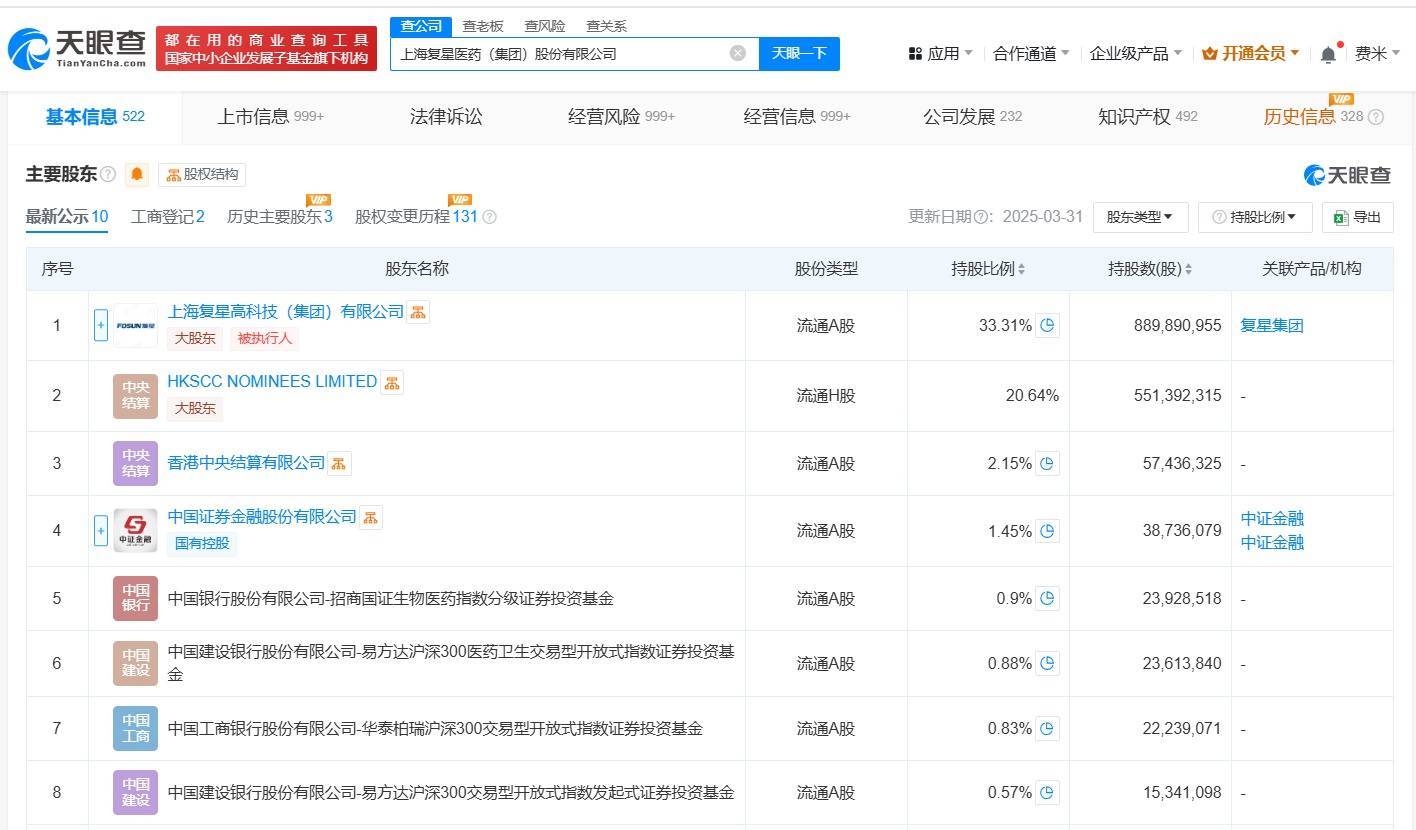Screen dimensions: 1416x830
Task: View pie chart icon beside 0.88%
Action: (x=1047, y=663)
